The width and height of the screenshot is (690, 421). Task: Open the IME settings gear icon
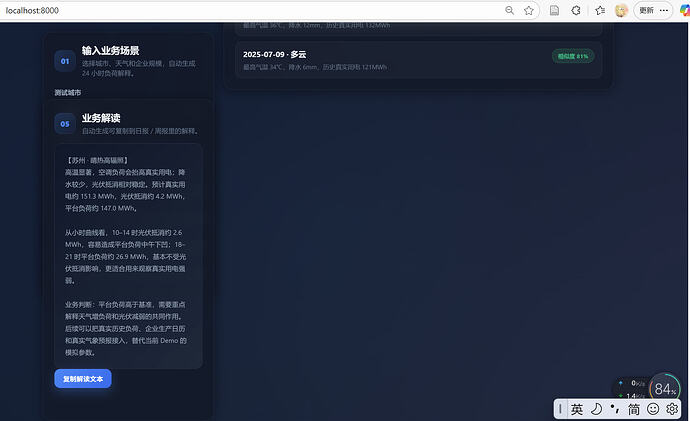pos(672,409)
